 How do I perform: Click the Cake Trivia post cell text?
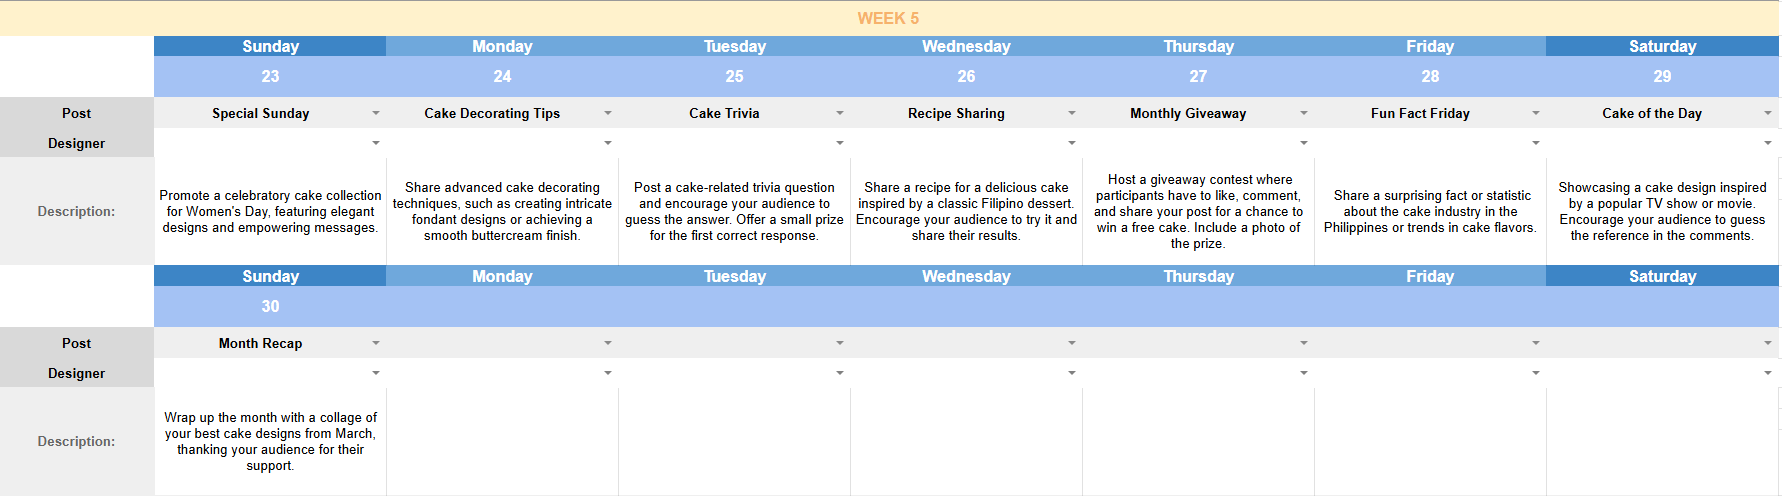click(x=724, y=113)
